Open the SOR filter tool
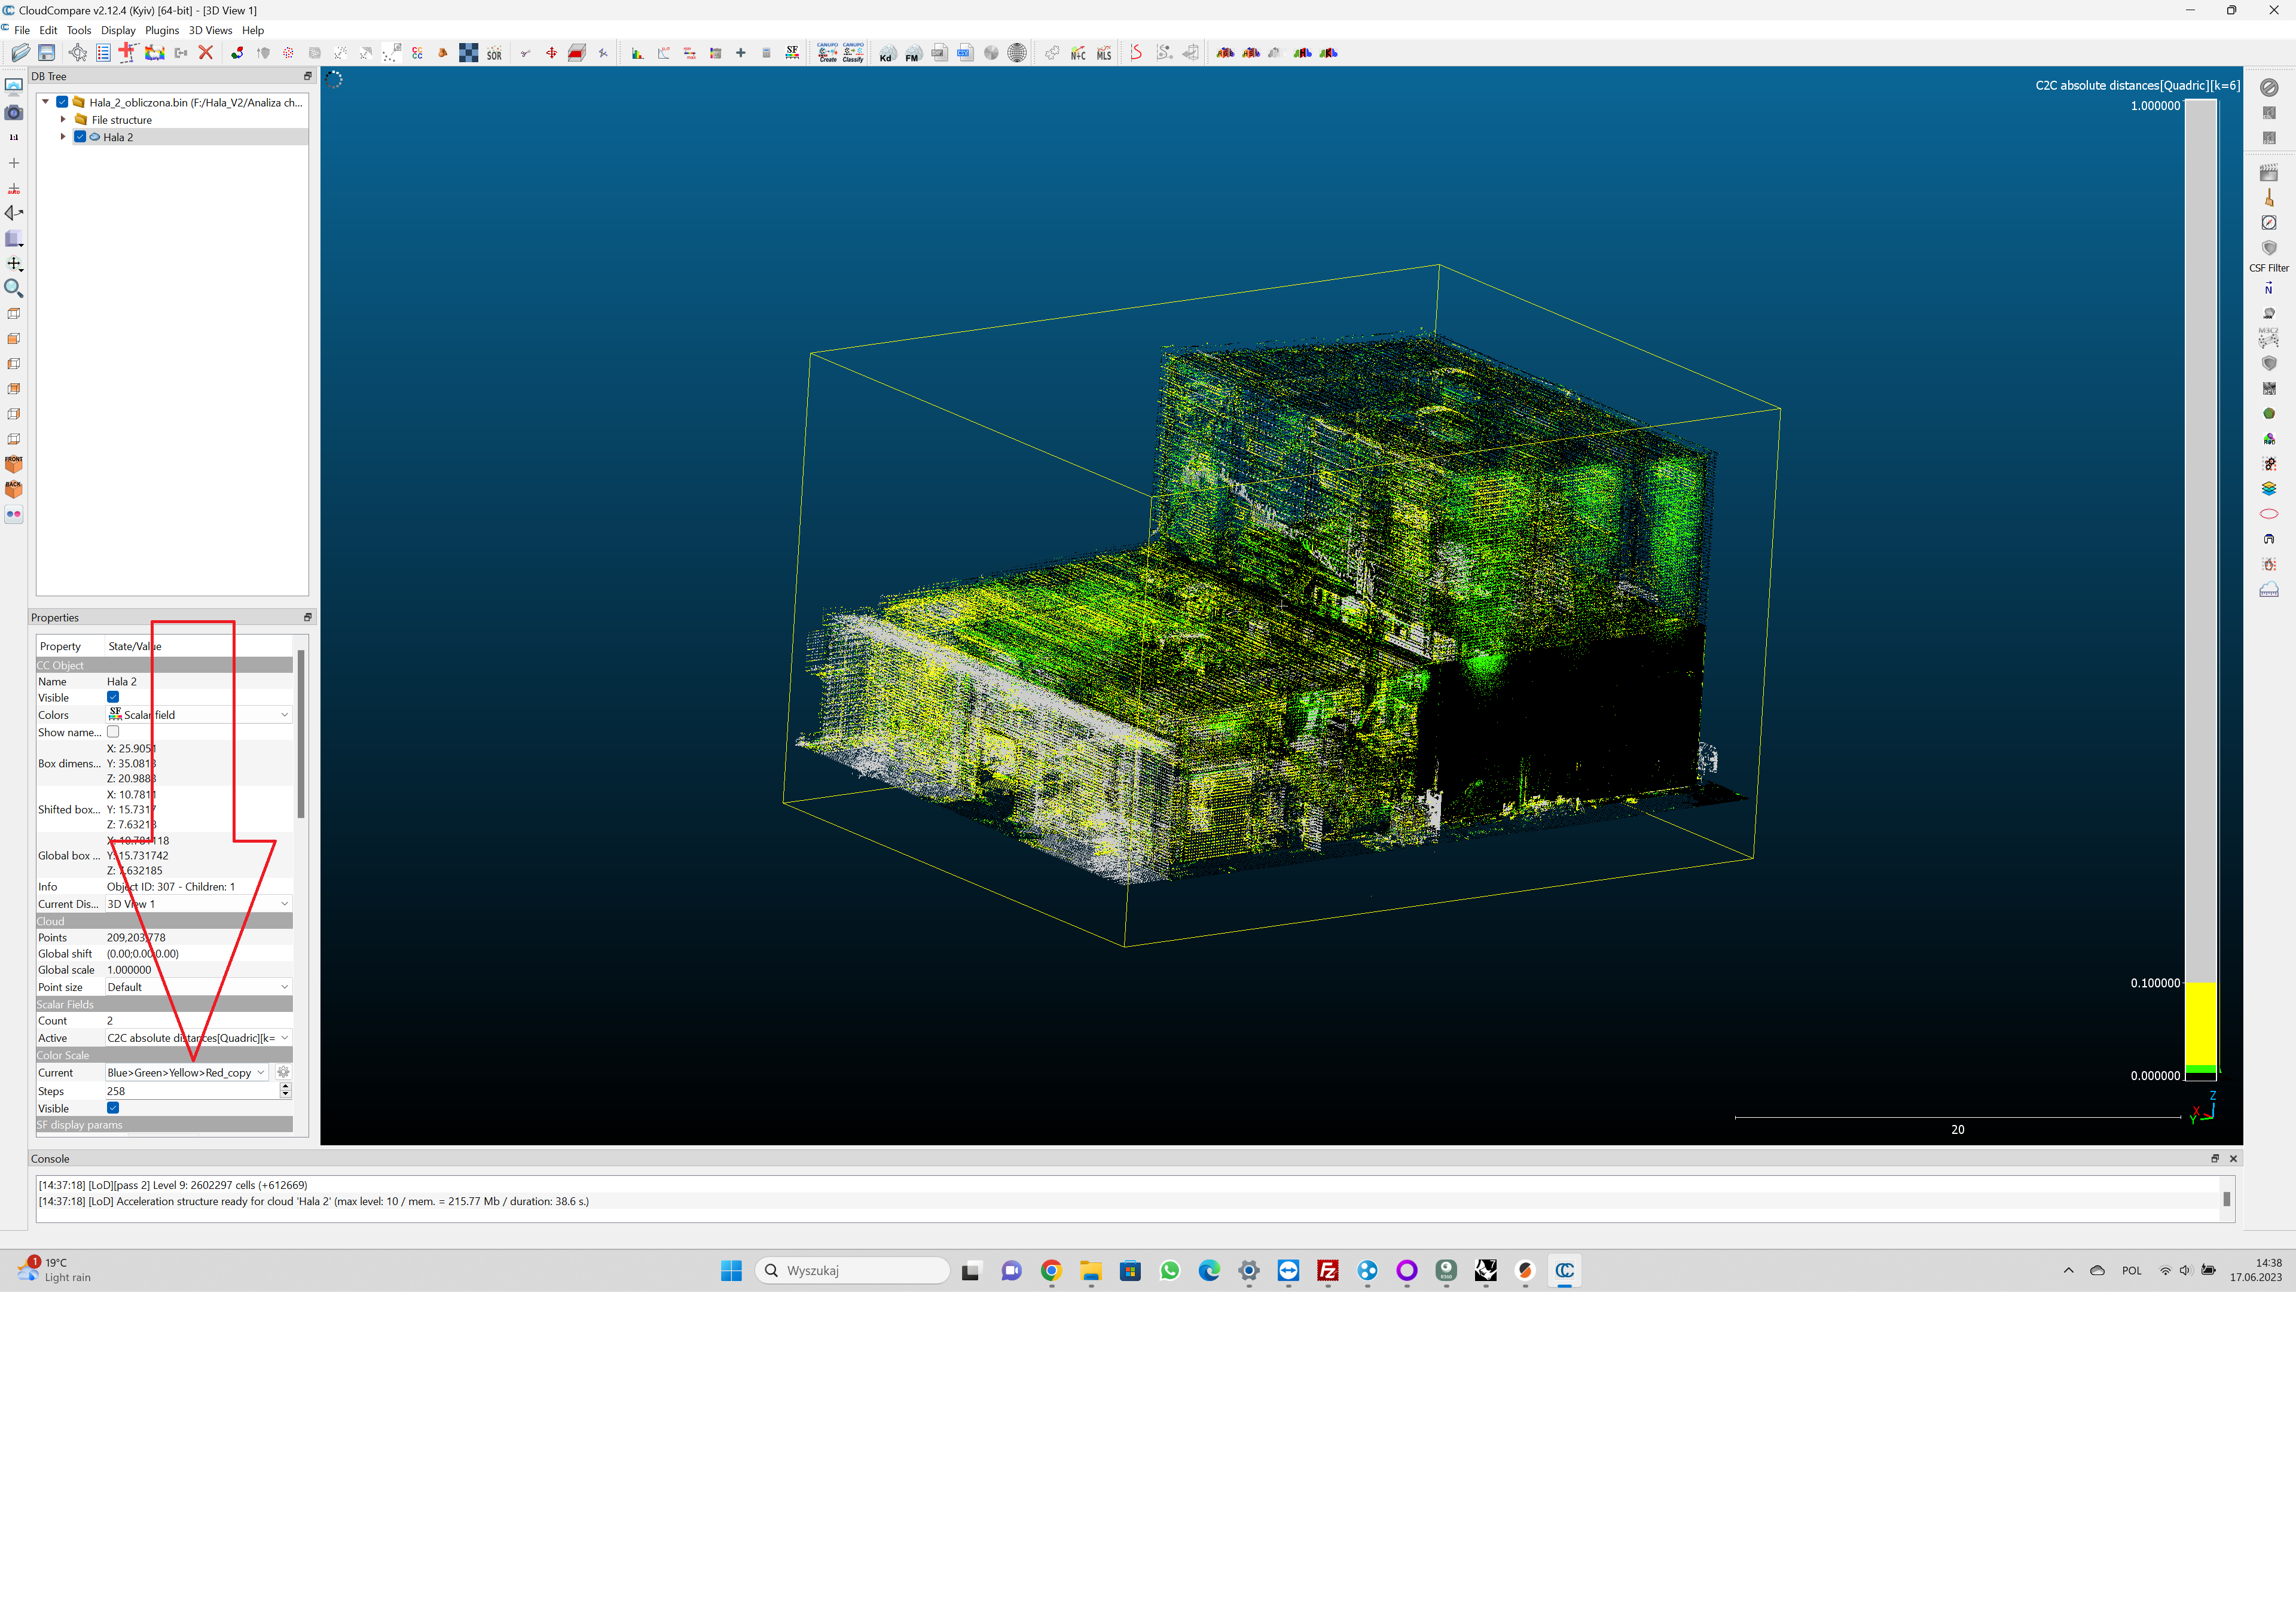The height and width of the screenshot is (1598, 2296). (494, 53)
